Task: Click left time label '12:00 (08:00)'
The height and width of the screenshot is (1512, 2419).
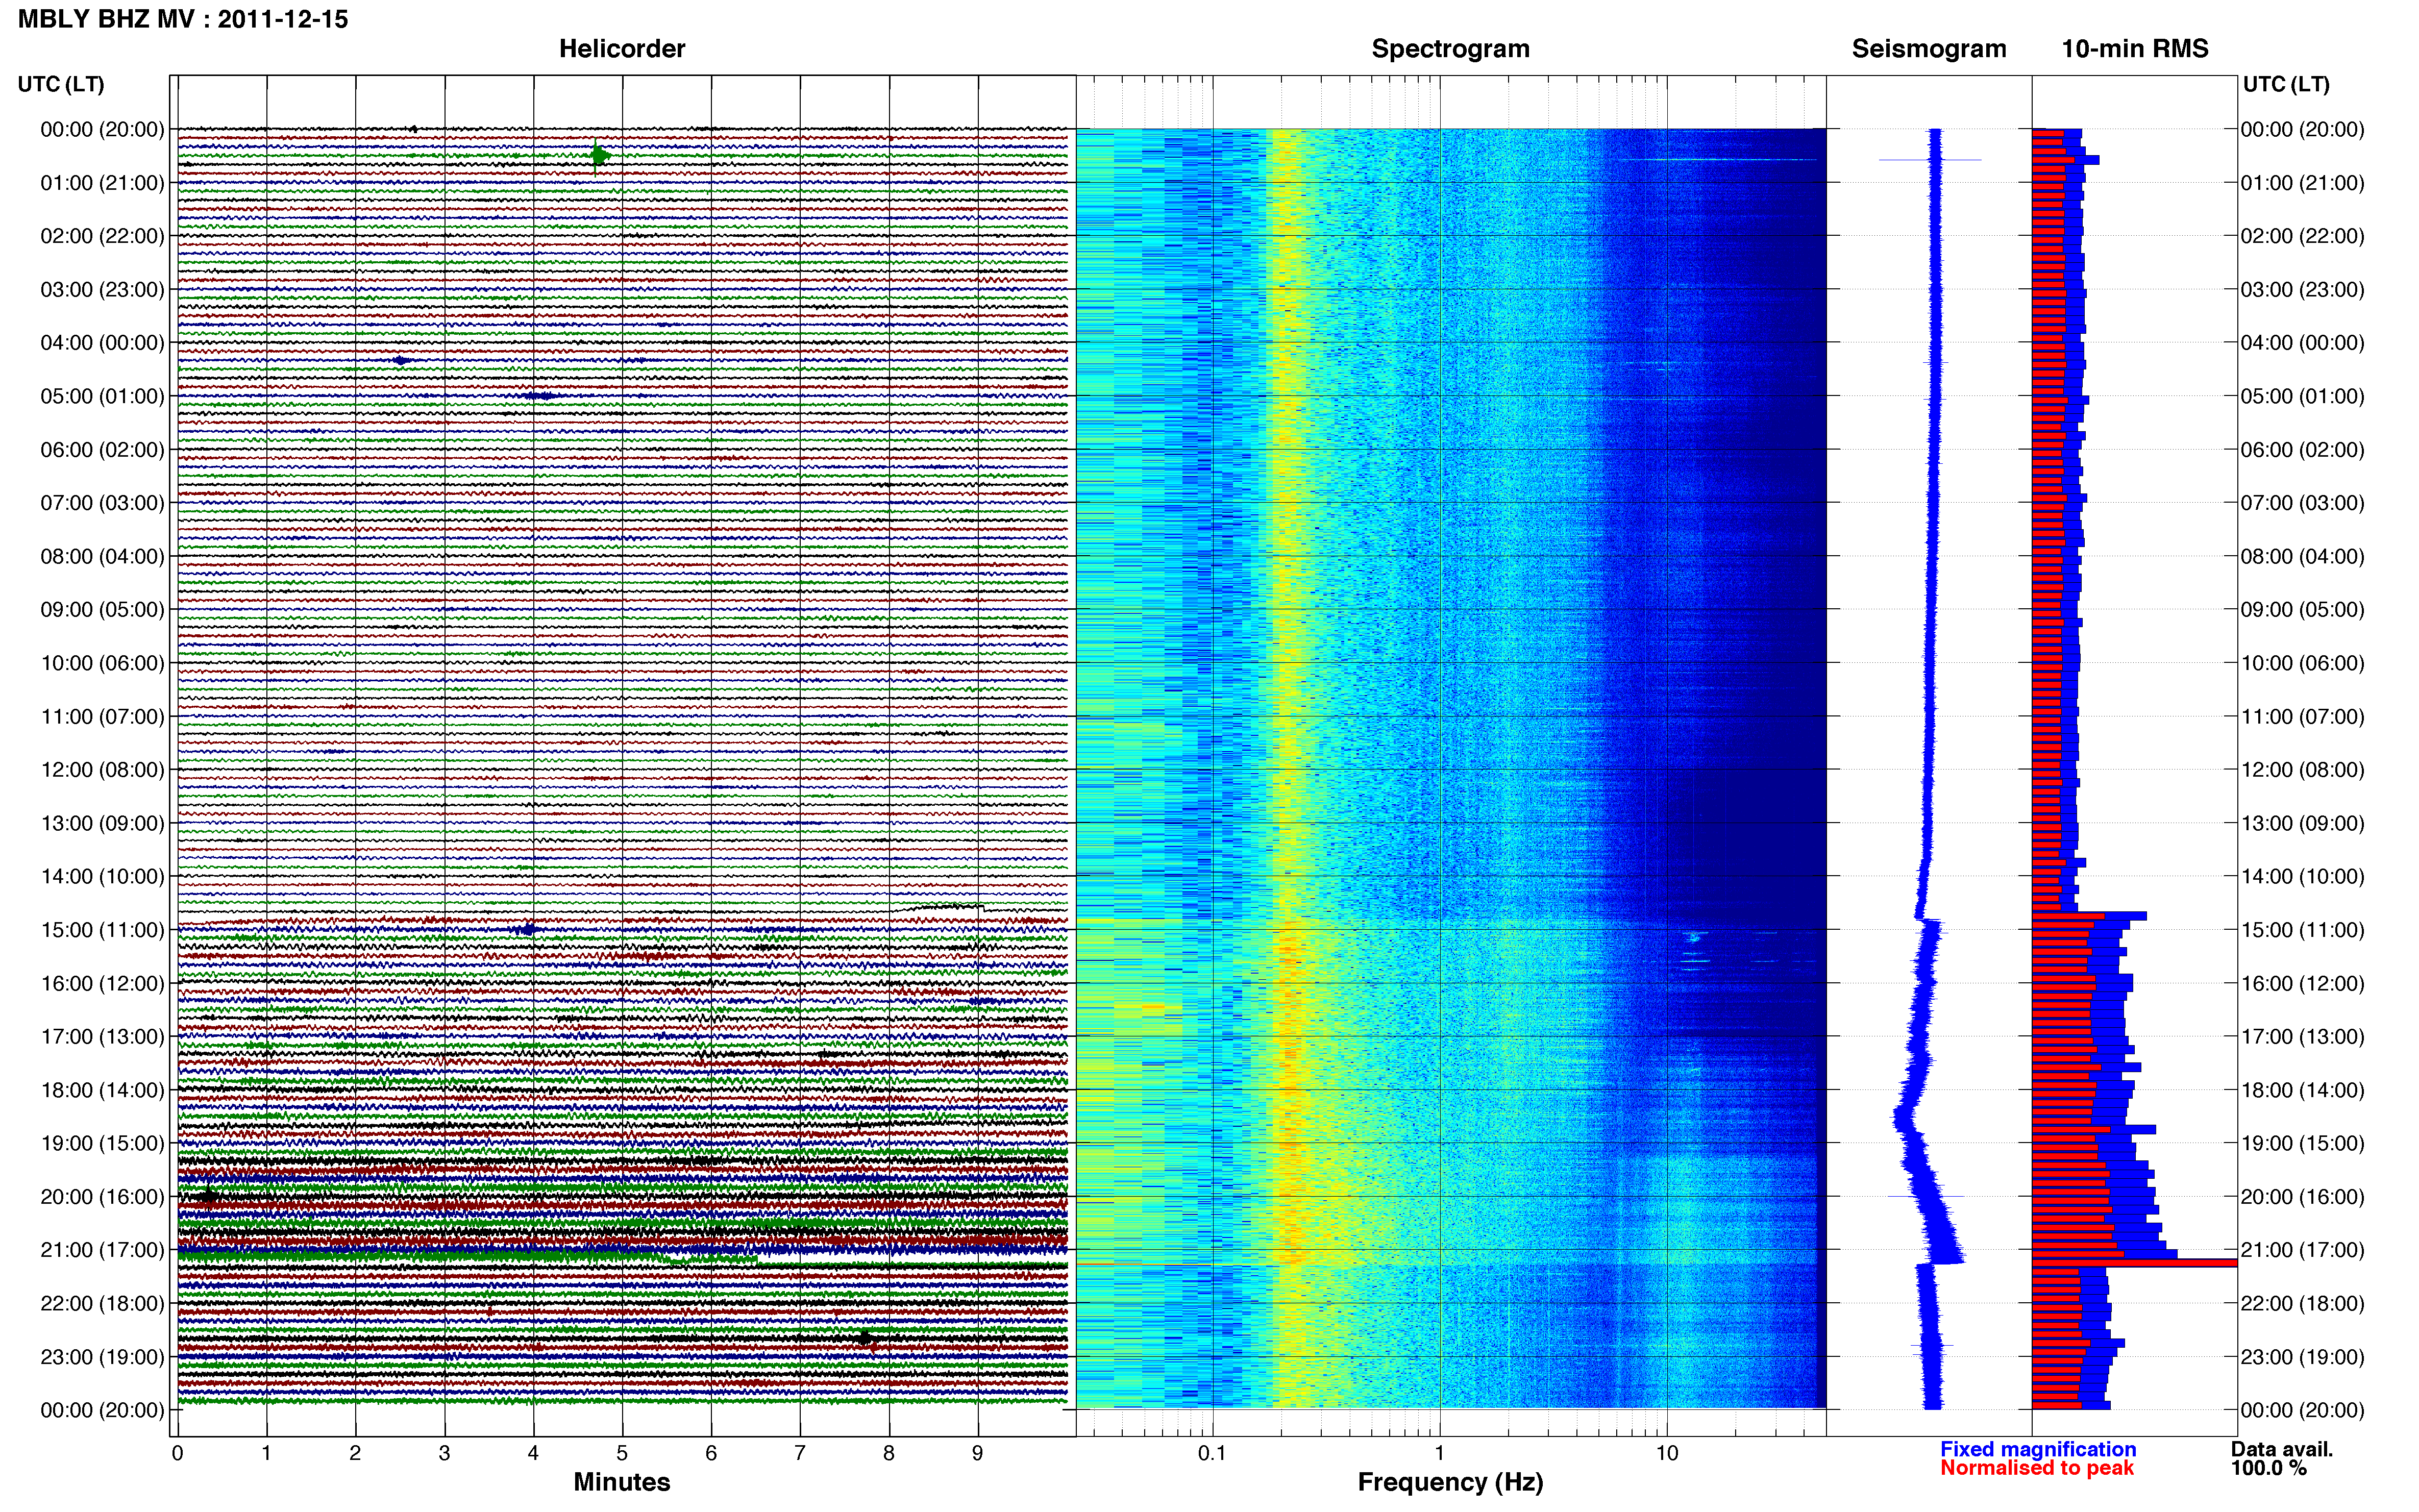Action: tap(102, 769)
